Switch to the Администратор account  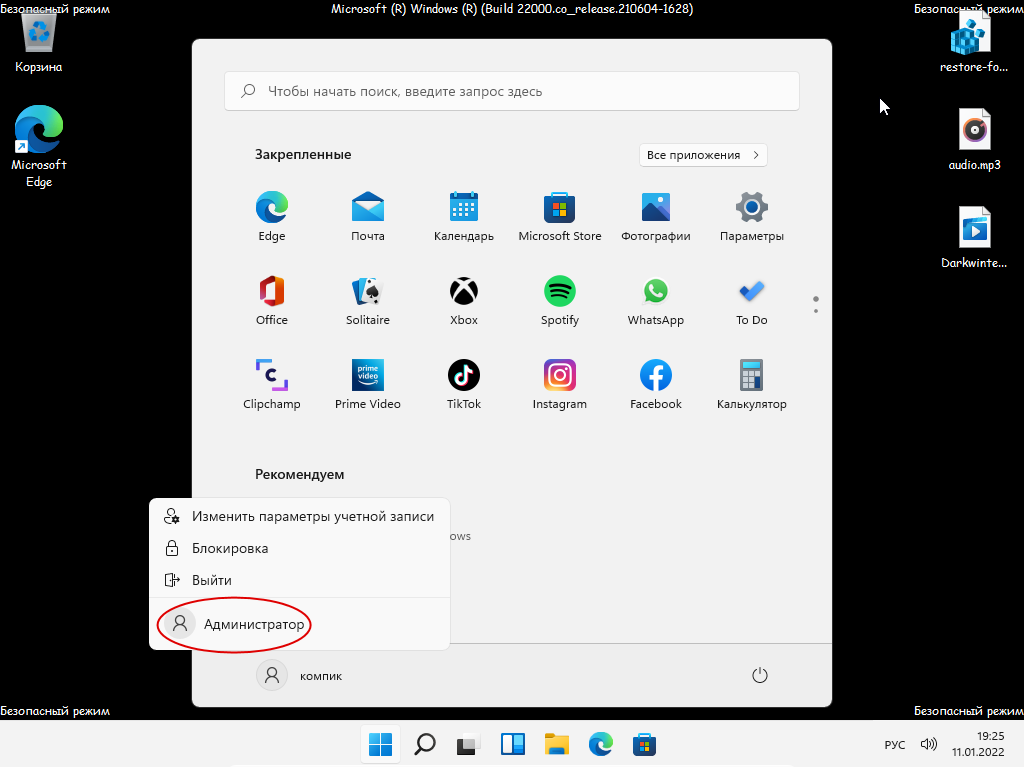pos(252,624)
